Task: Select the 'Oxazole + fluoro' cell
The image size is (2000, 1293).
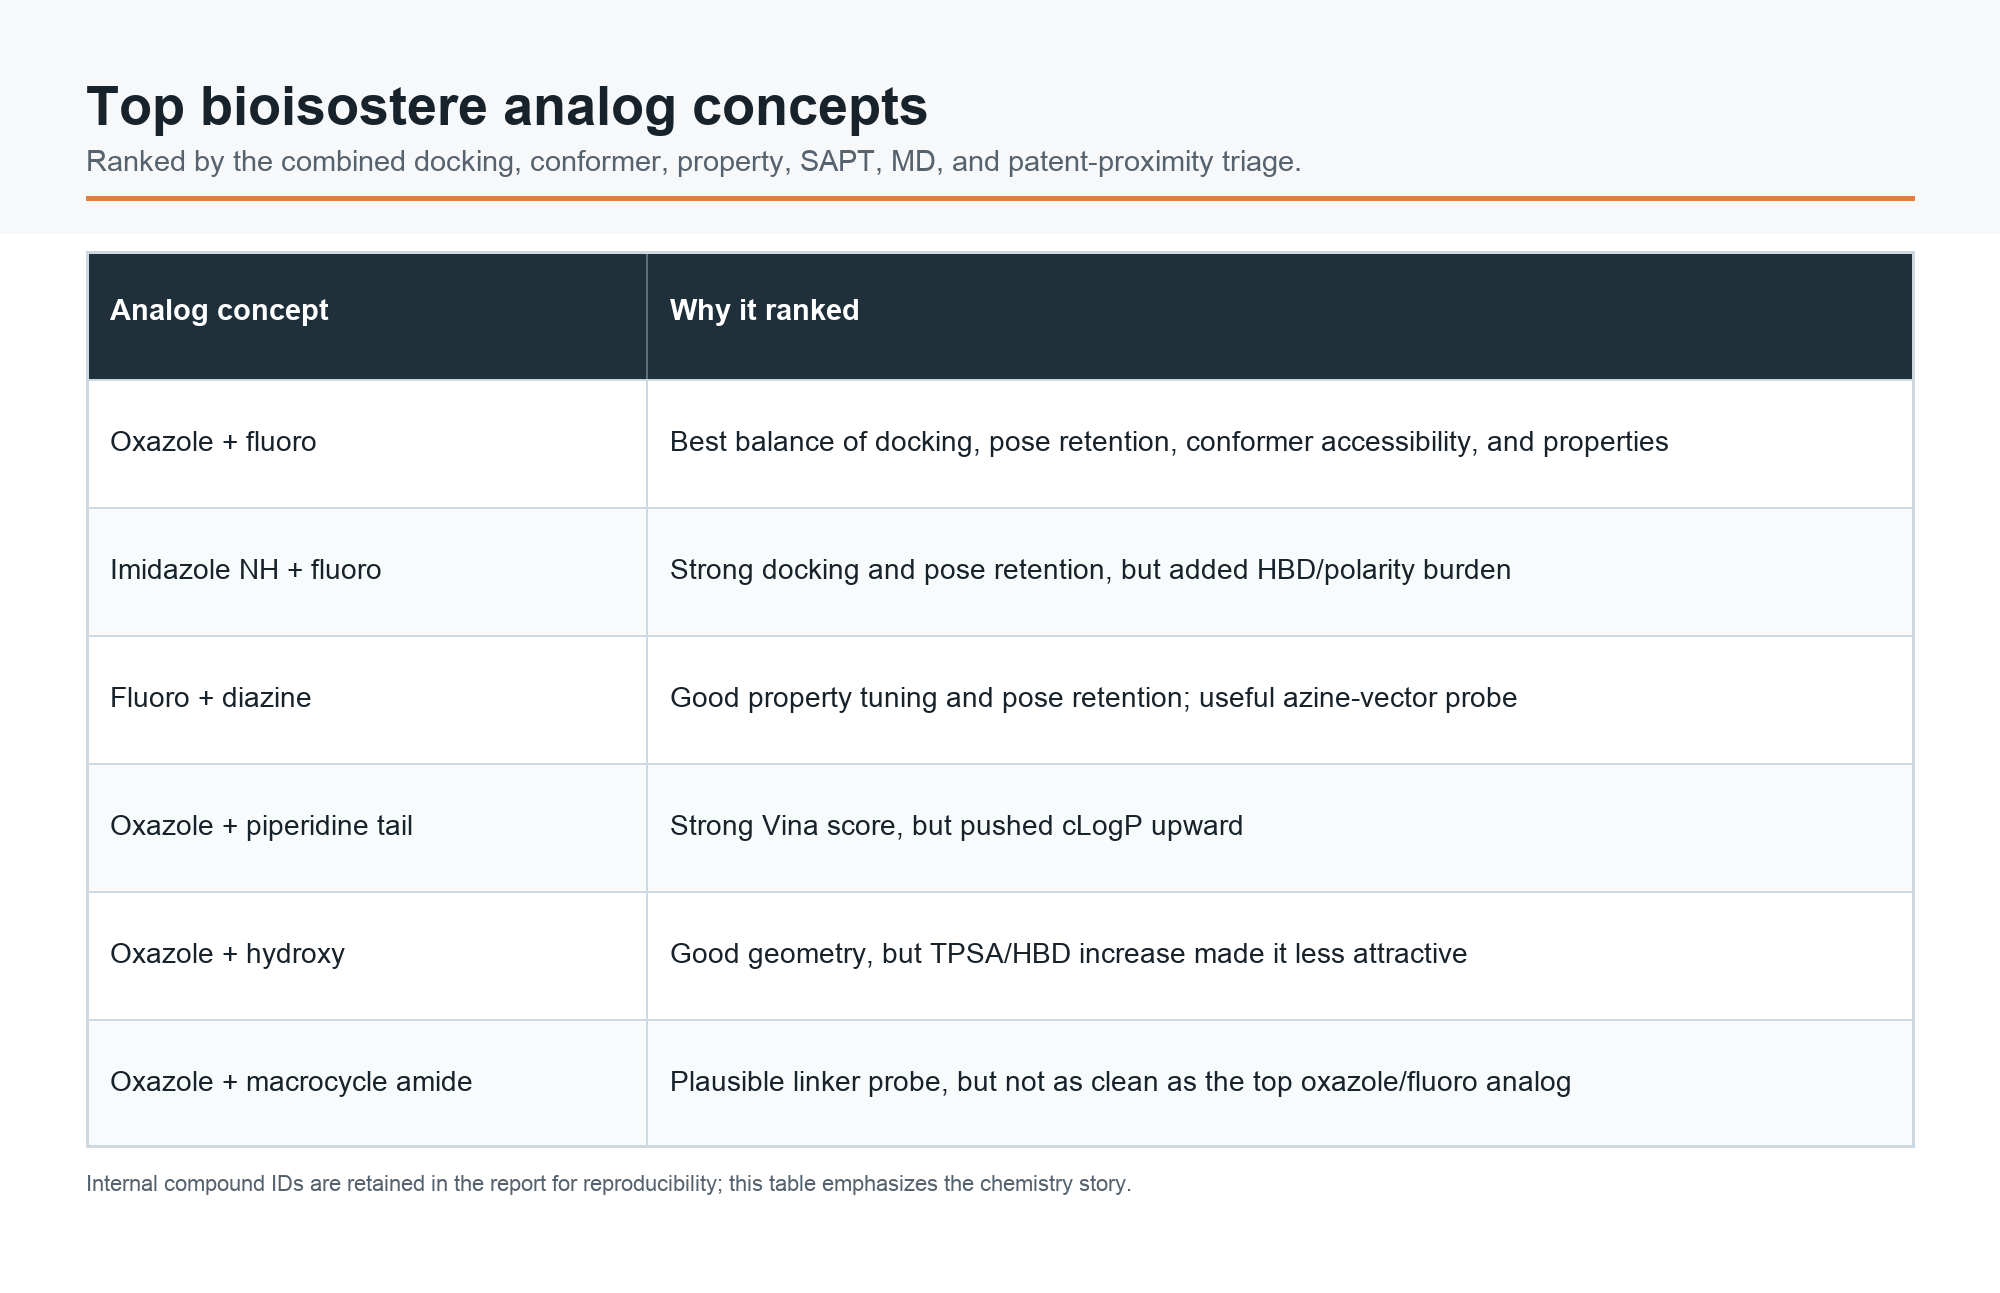Action: click(367, 444)
